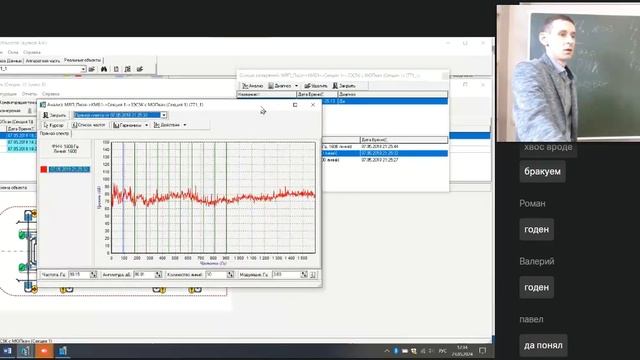Image resolution: width=640 pixels, height=360 pixels.
Task: Click the upper green bearing marker on diagram
Action: click(x=22, y=235)
